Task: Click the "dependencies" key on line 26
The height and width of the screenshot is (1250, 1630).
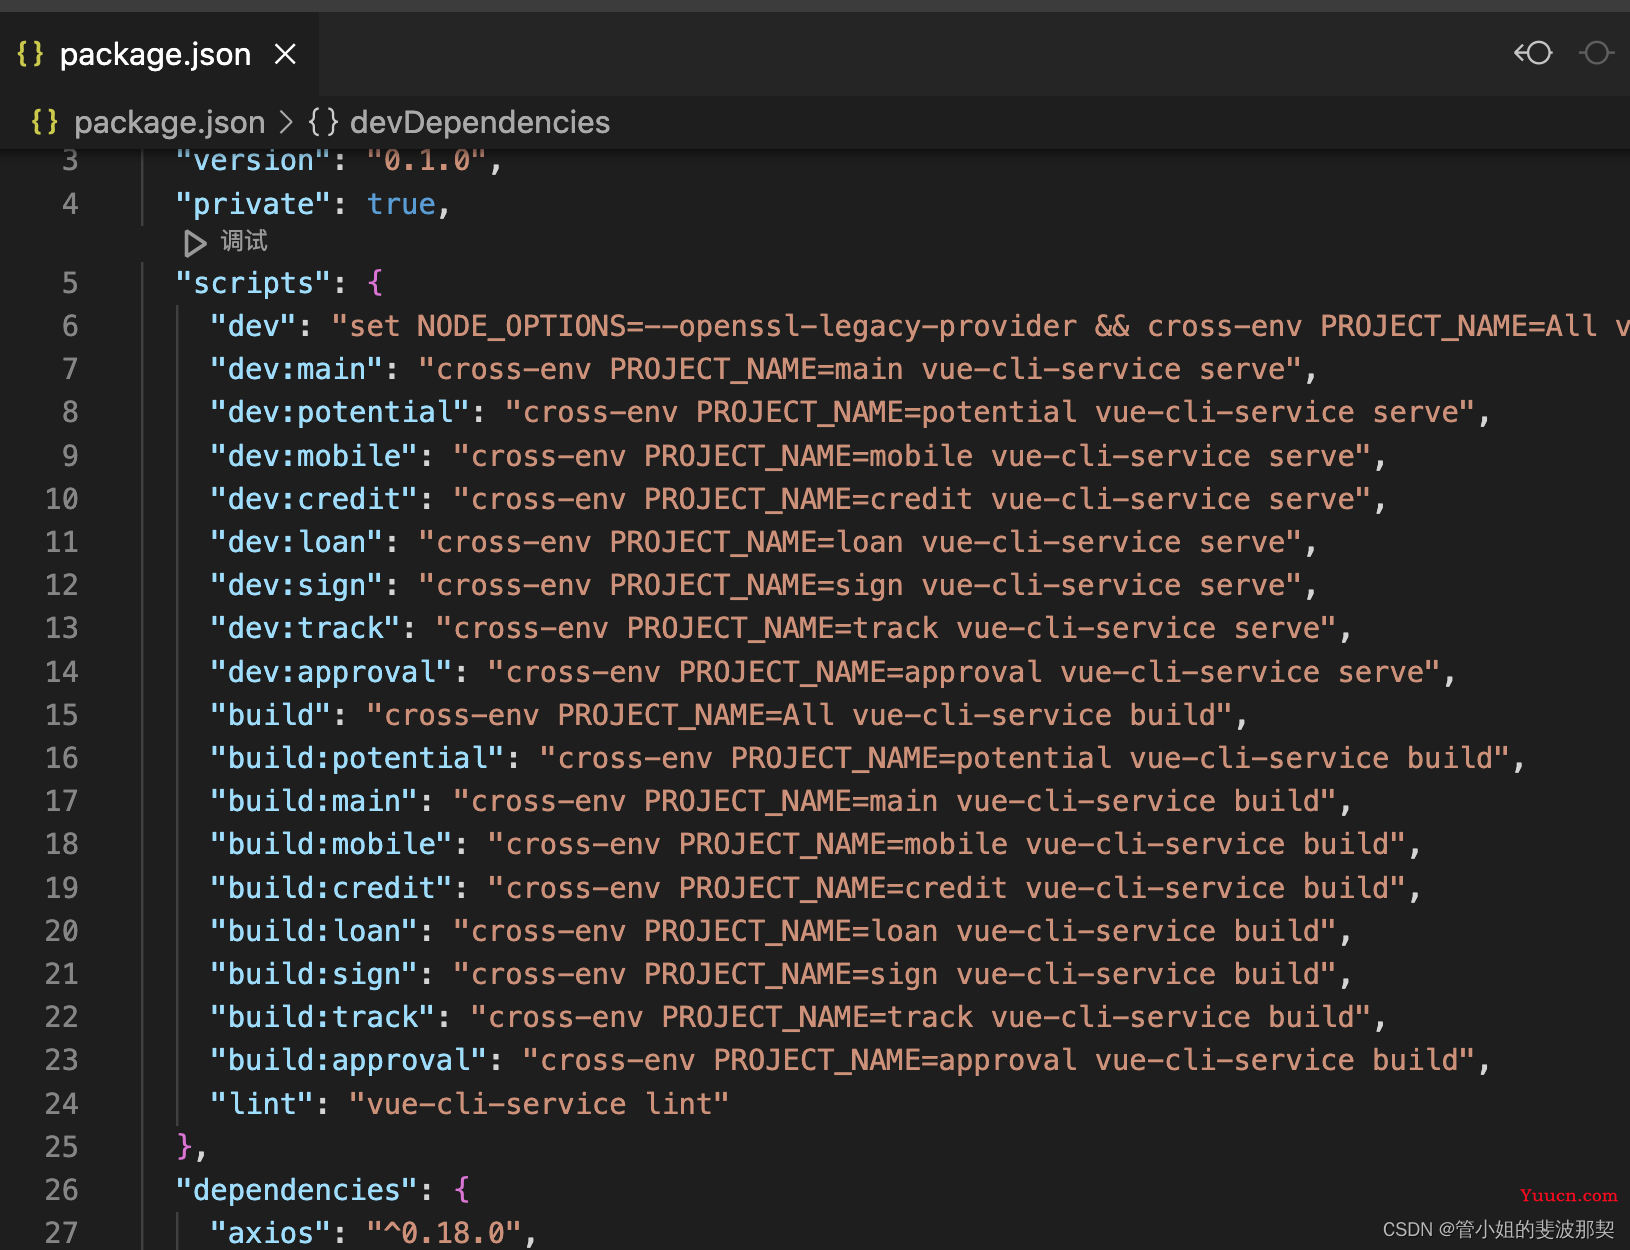Action: [x=297, y=1190]
